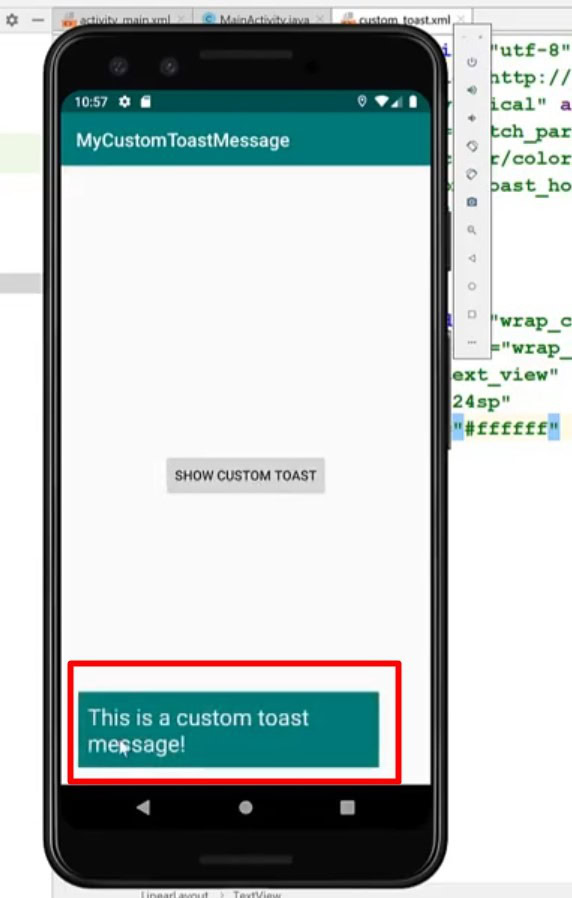Click the emulator power button icon
The width and height of the screenshot is (572, 898).
click(x=472, y=62)
